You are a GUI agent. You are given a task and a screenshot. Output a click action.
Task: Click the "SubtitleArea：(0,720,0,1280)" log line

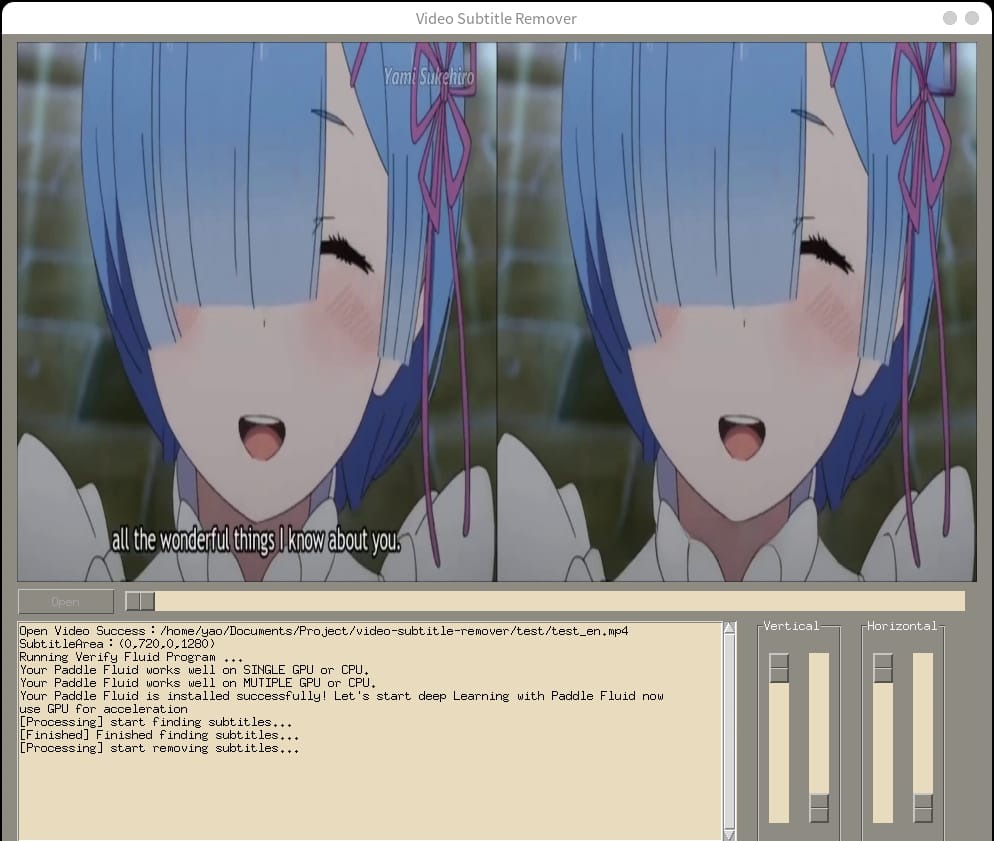(117, 644)
